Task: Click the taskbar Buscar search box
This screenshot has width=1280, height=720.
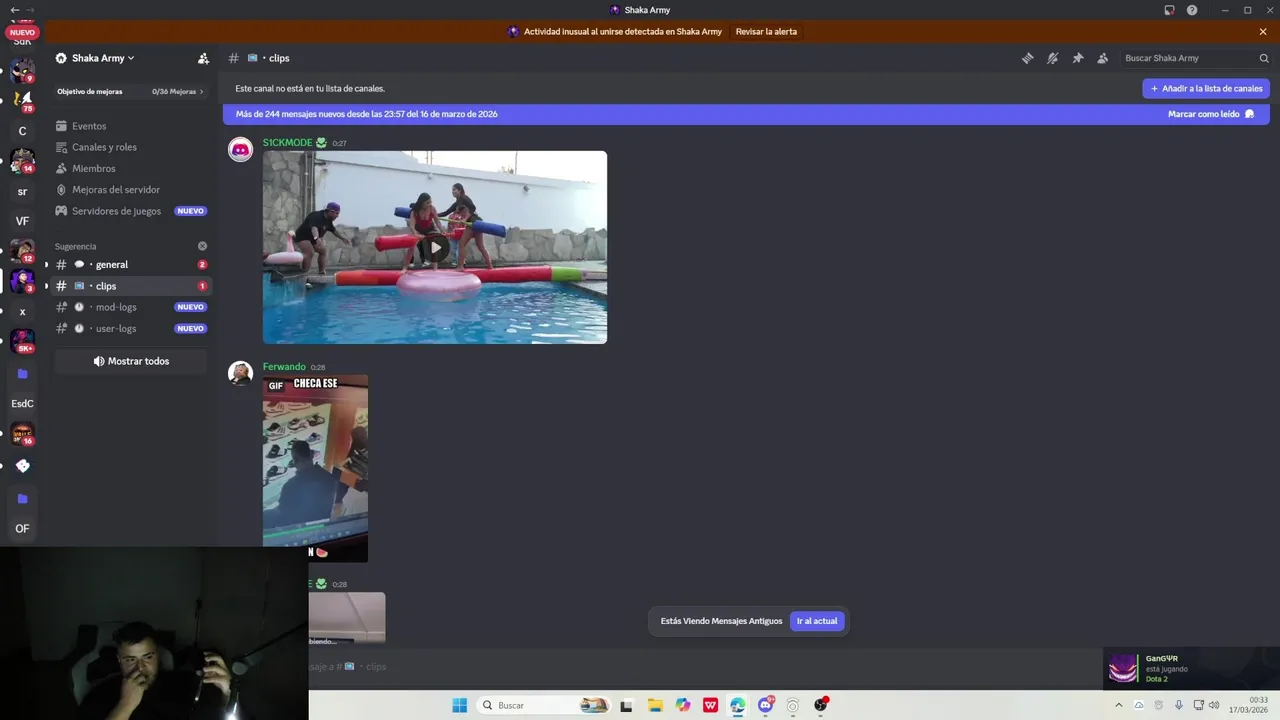Action: [x=543, y=705]
